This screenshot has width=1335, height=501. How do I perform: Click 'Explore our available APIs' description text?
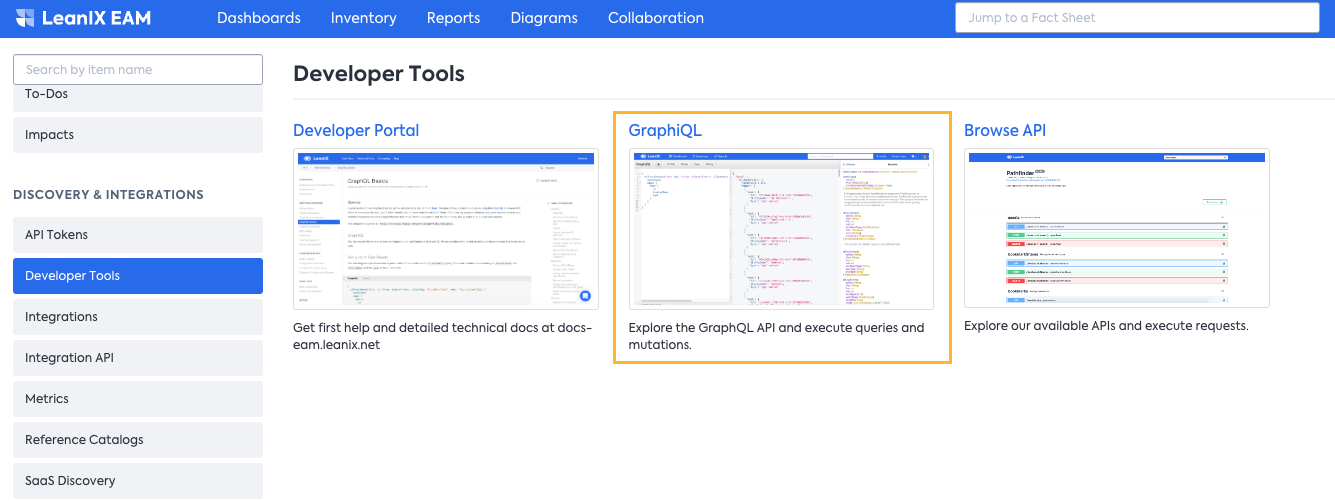[x=1106, y=326]
